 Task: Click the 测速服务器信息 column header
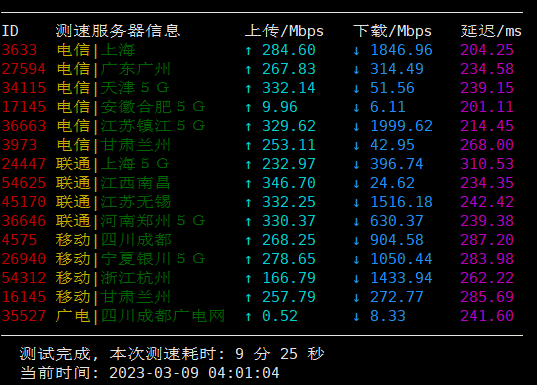click(118, 31)
